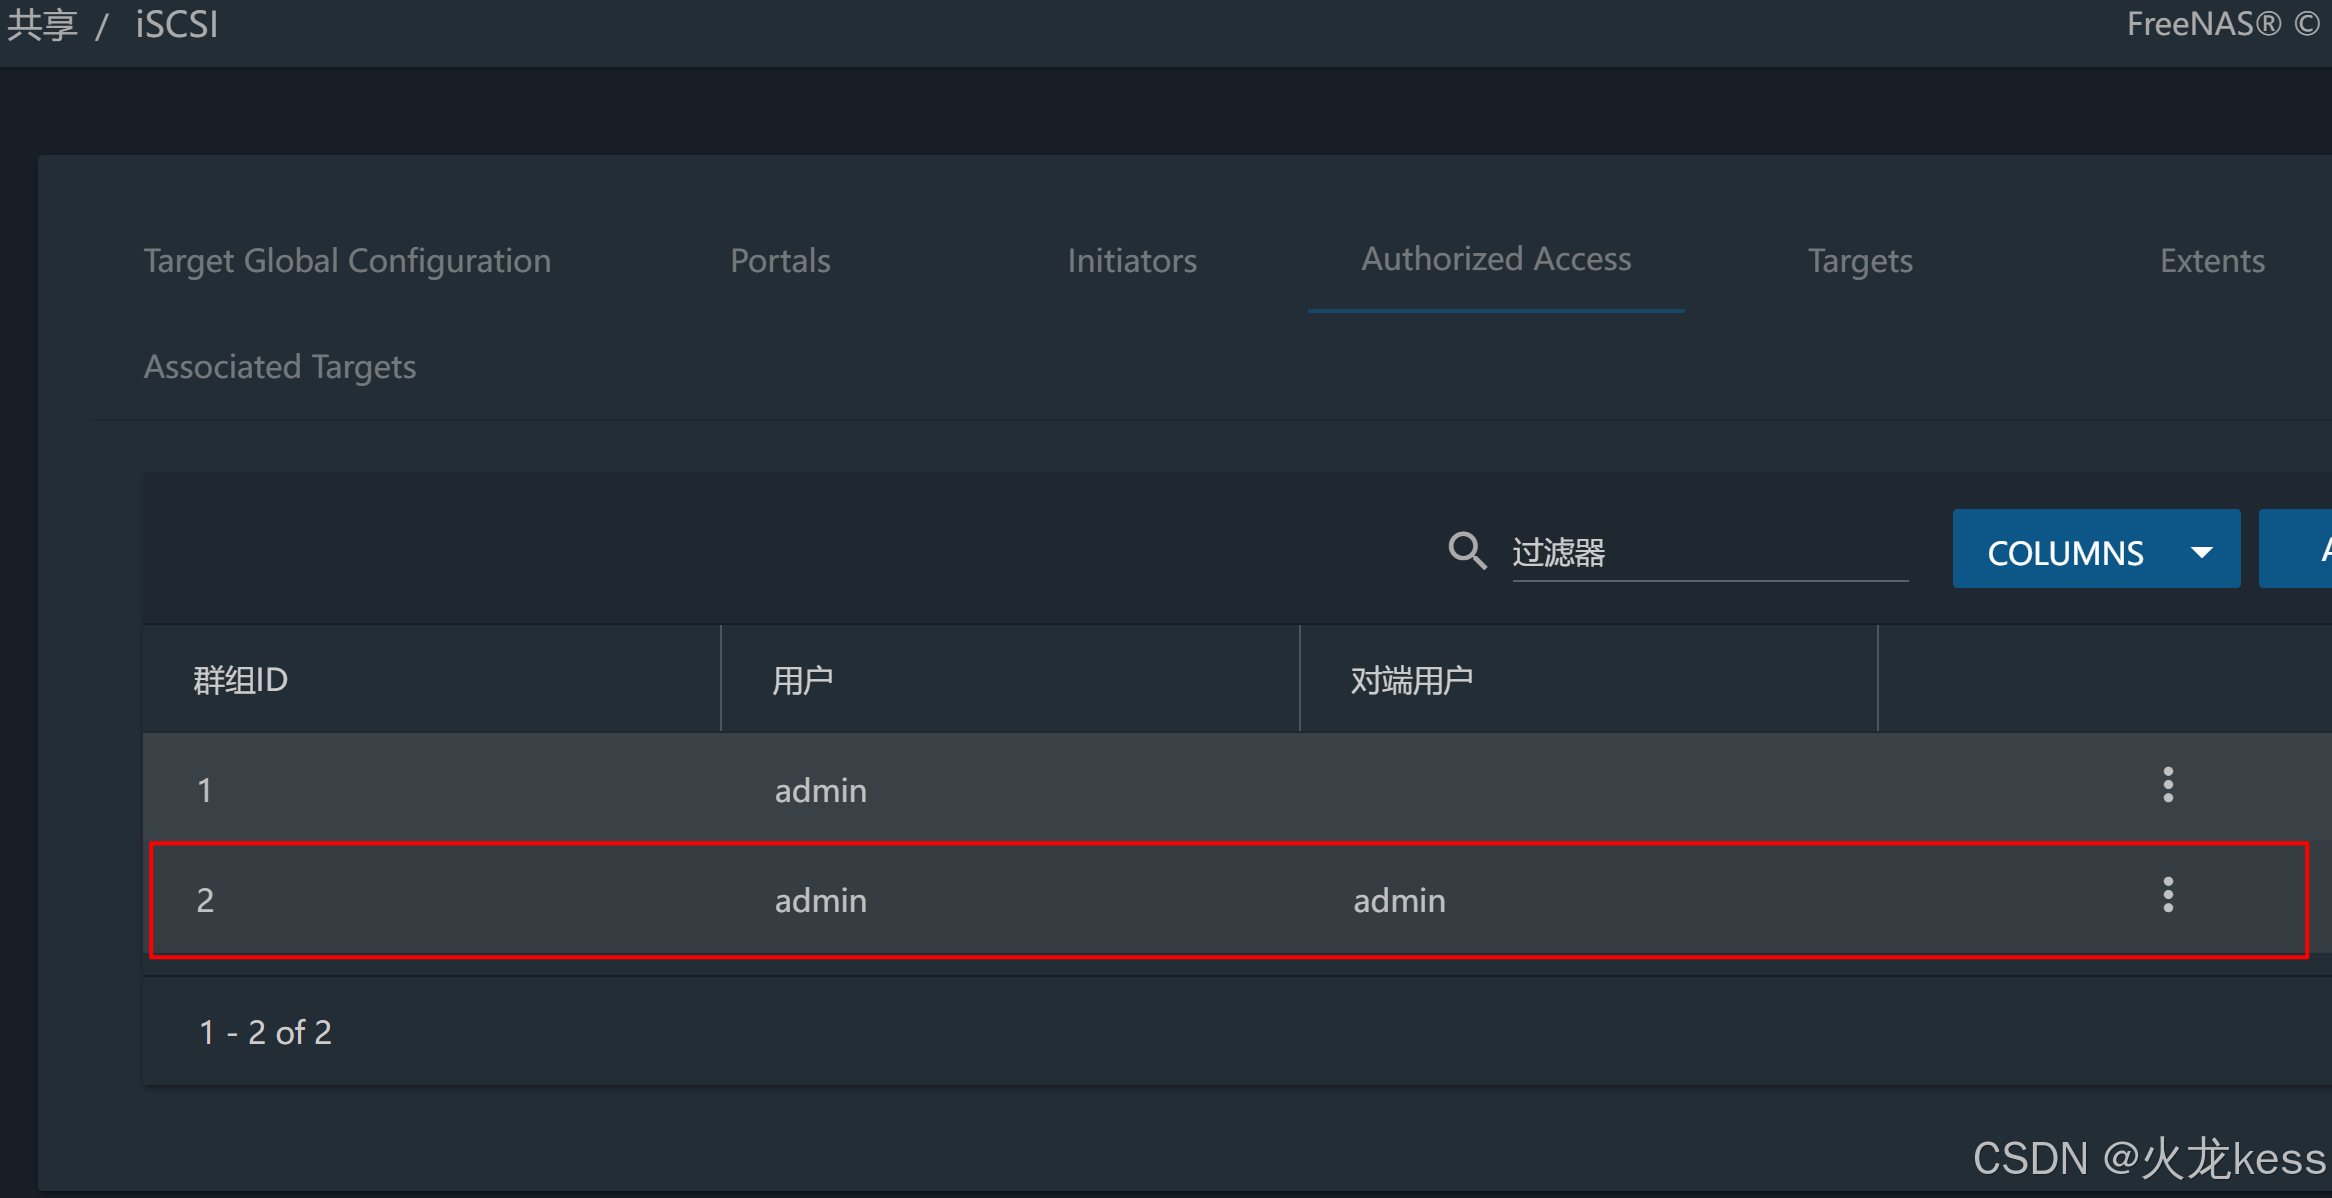Image resolution: width=2332 pixels, height=1198 pixels.
Task: Sort by the 用户 column header
Action: 802,680
